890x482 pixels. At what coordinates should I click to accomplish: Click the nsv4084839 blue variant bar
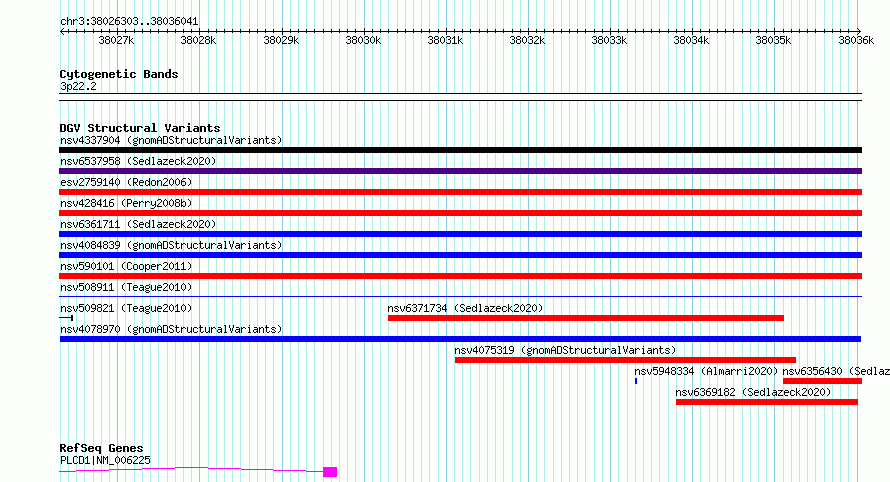(x=460, y=255)
